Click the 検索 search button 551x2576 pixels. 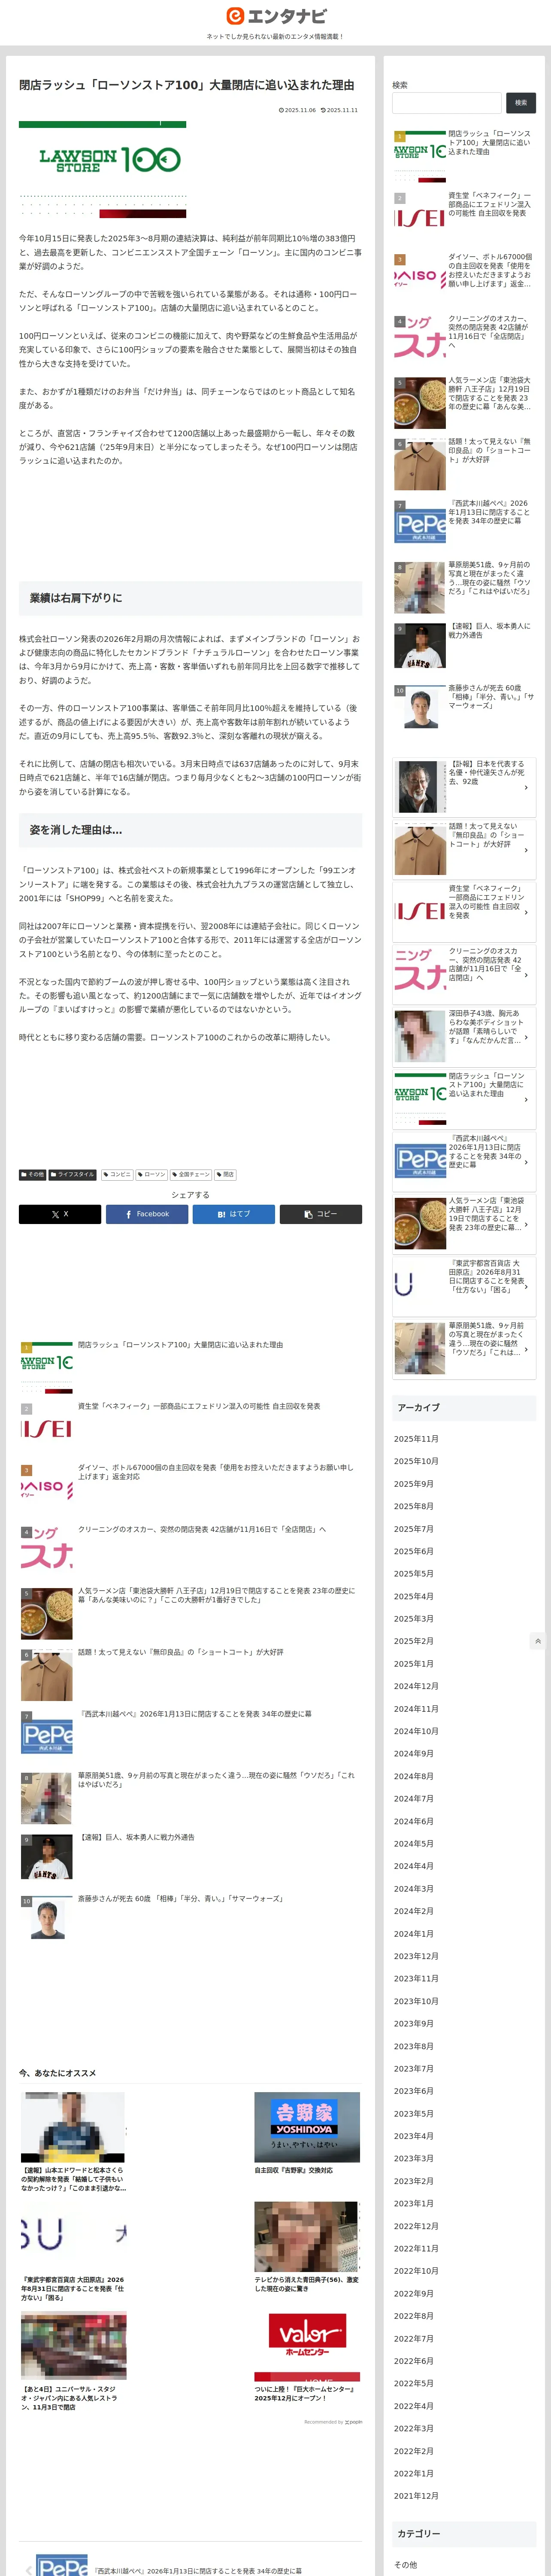click(x=520, y=103)
